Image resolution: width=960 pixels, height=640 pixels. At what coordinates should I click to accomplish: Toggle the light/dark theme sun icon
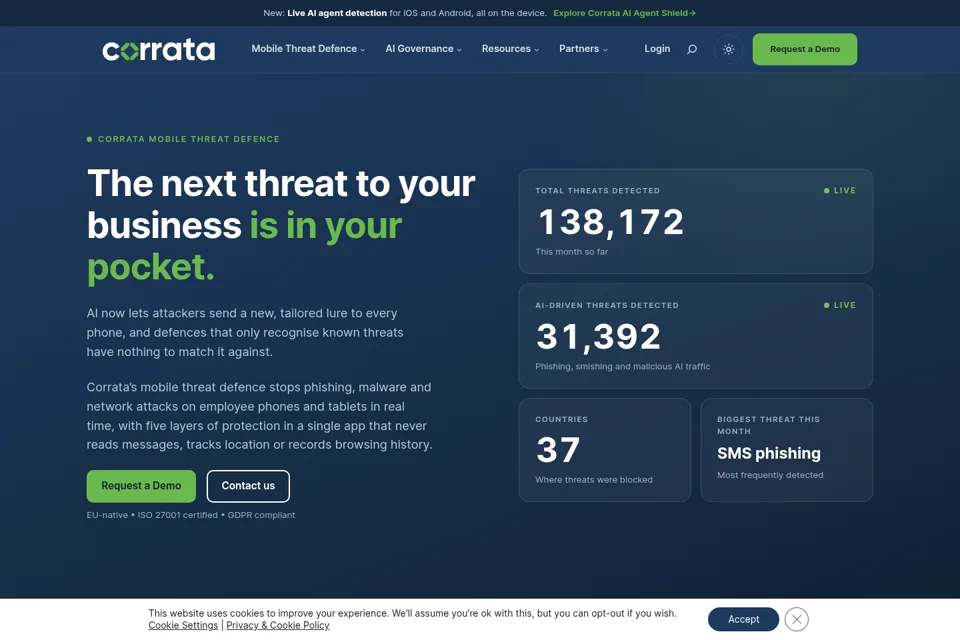pos(729,49)
